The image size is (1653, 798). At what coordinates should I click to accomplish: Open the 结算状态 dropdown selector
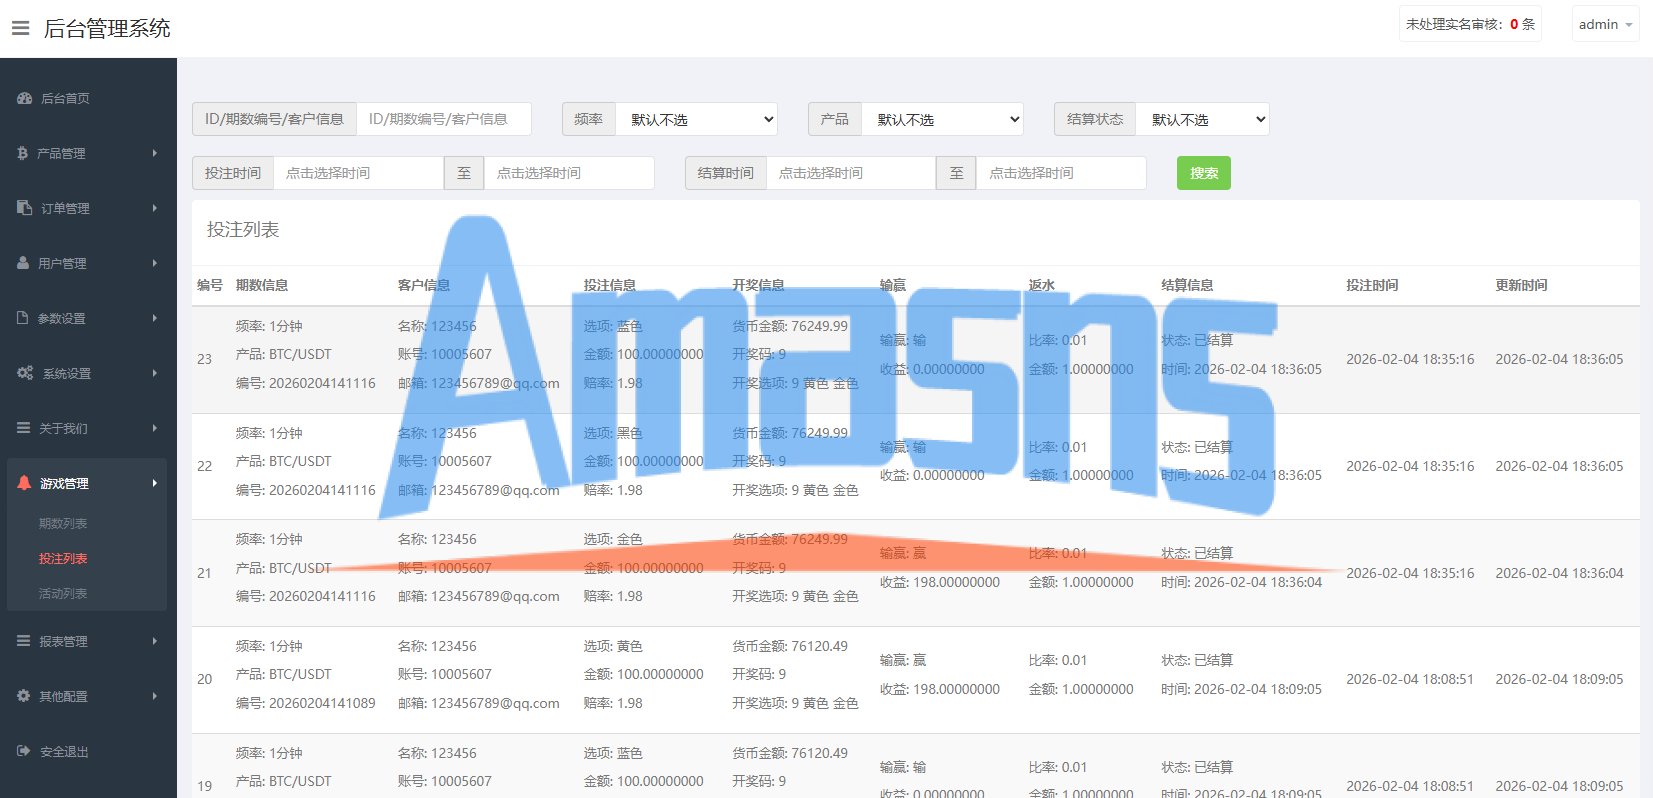tap(1203, 119)
